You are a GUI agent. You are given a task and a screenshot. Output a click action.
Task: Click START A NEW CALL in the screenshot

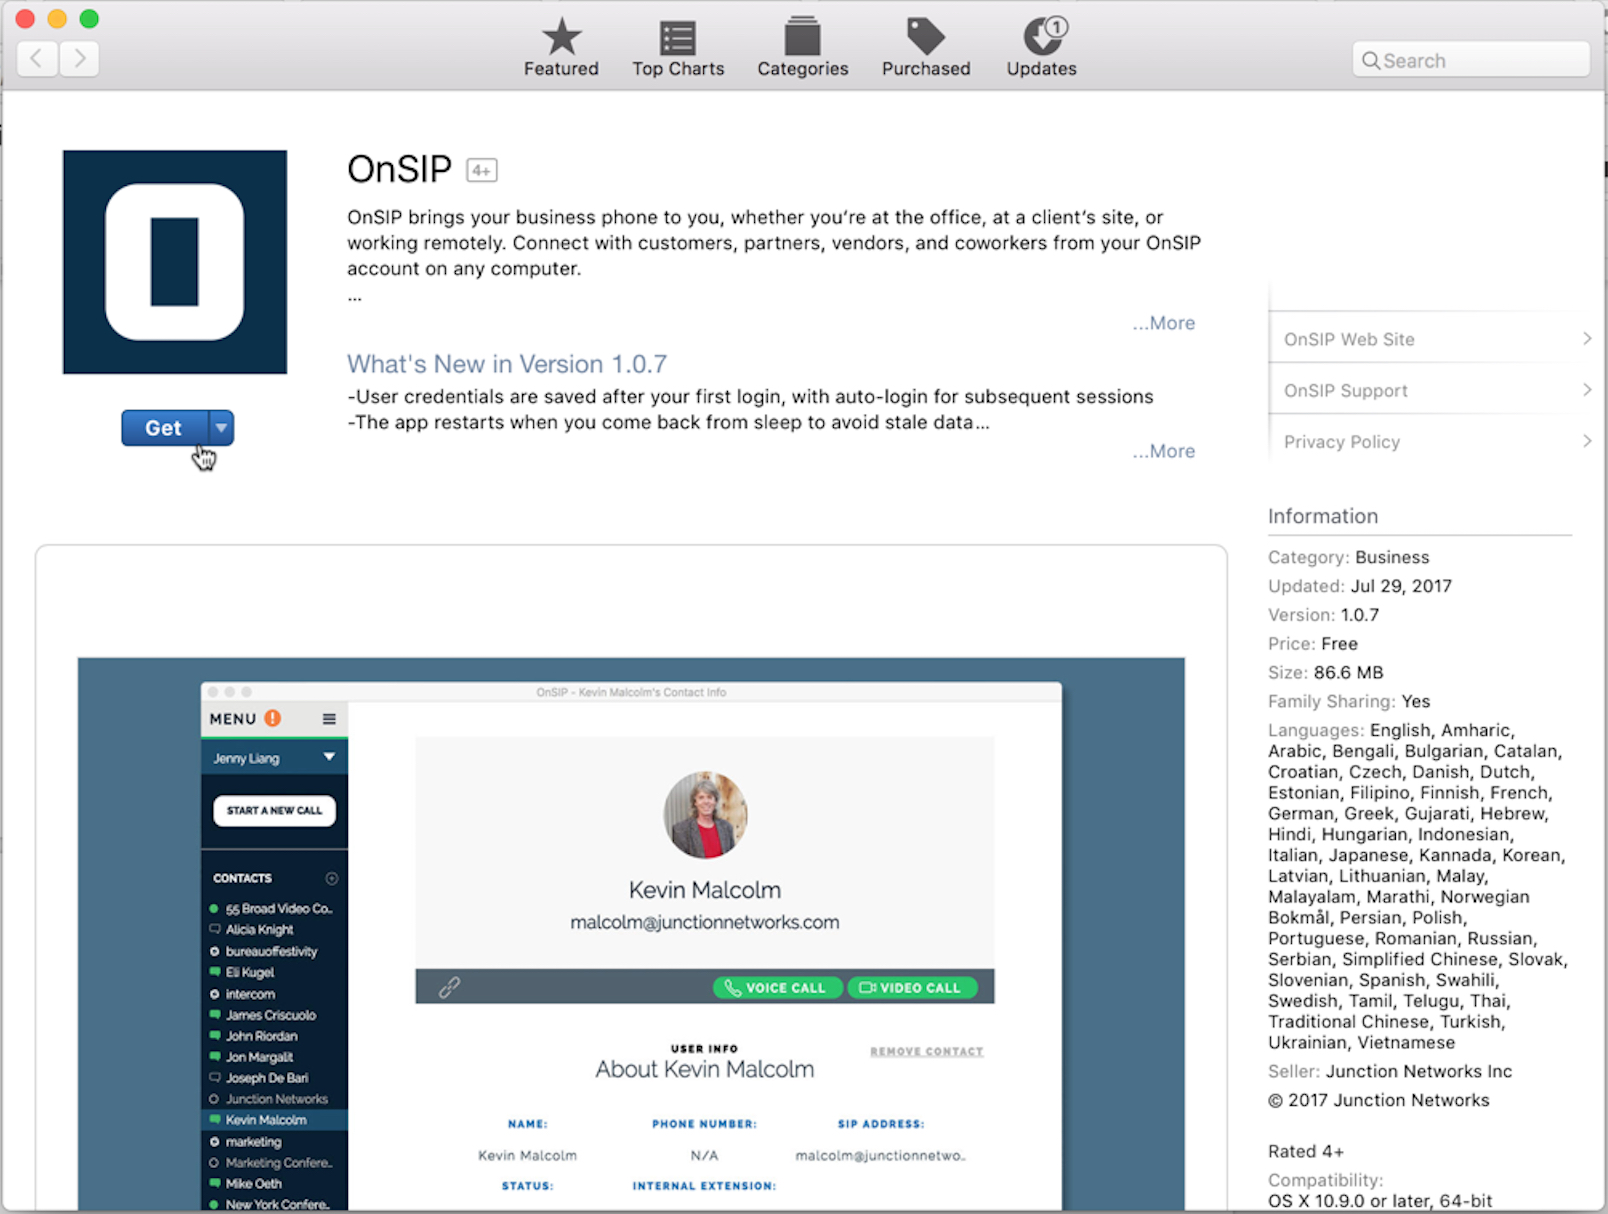point(274,811)
